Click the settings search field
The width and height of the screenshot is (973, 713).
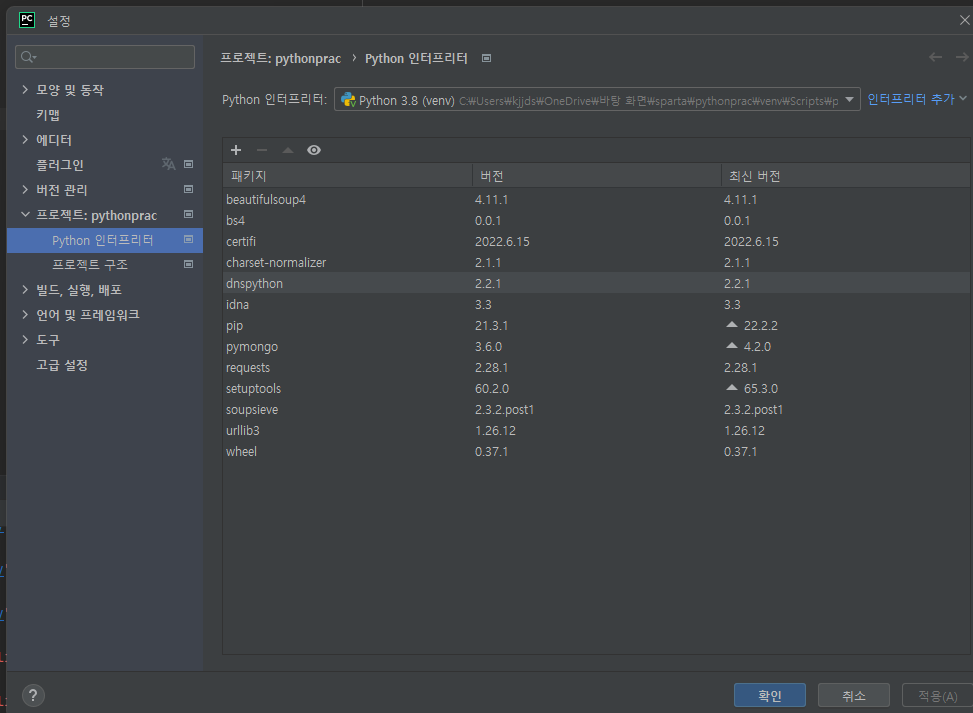click(105, 57)
